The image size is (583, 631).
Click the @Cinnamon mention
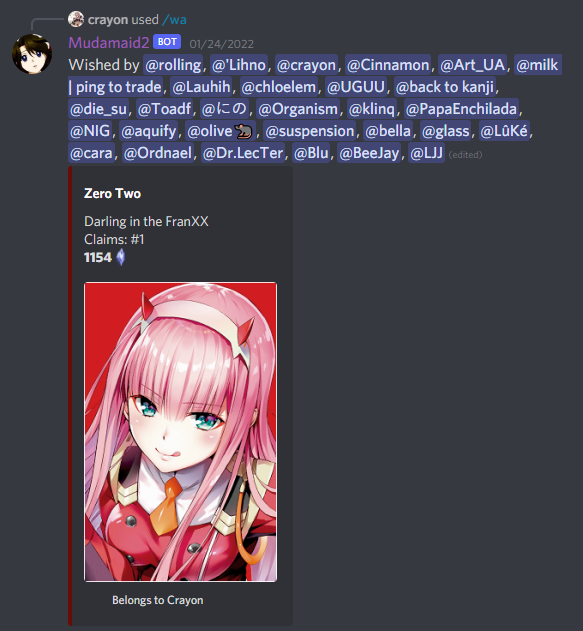(388, 65)
